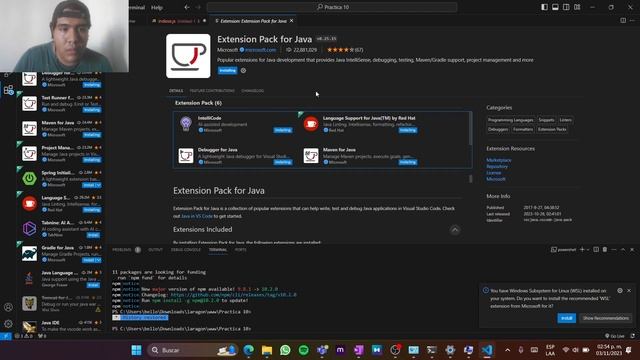640x360 pixels.
Task: Close the Extension Pack for Java tab
Action: [291, 20]
